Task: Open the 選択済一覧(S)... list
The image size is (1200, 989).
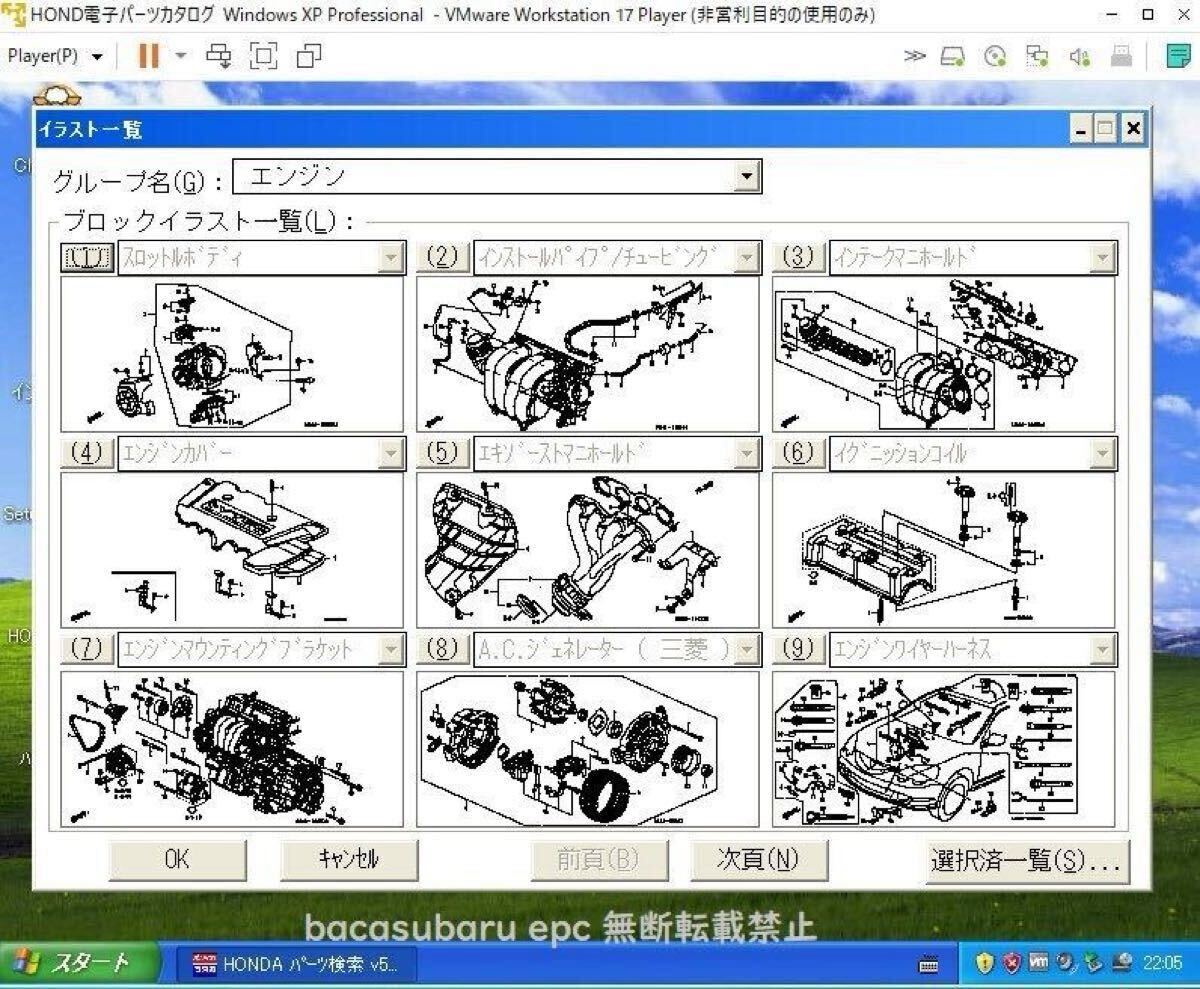Action: [x=1028, y=859]
